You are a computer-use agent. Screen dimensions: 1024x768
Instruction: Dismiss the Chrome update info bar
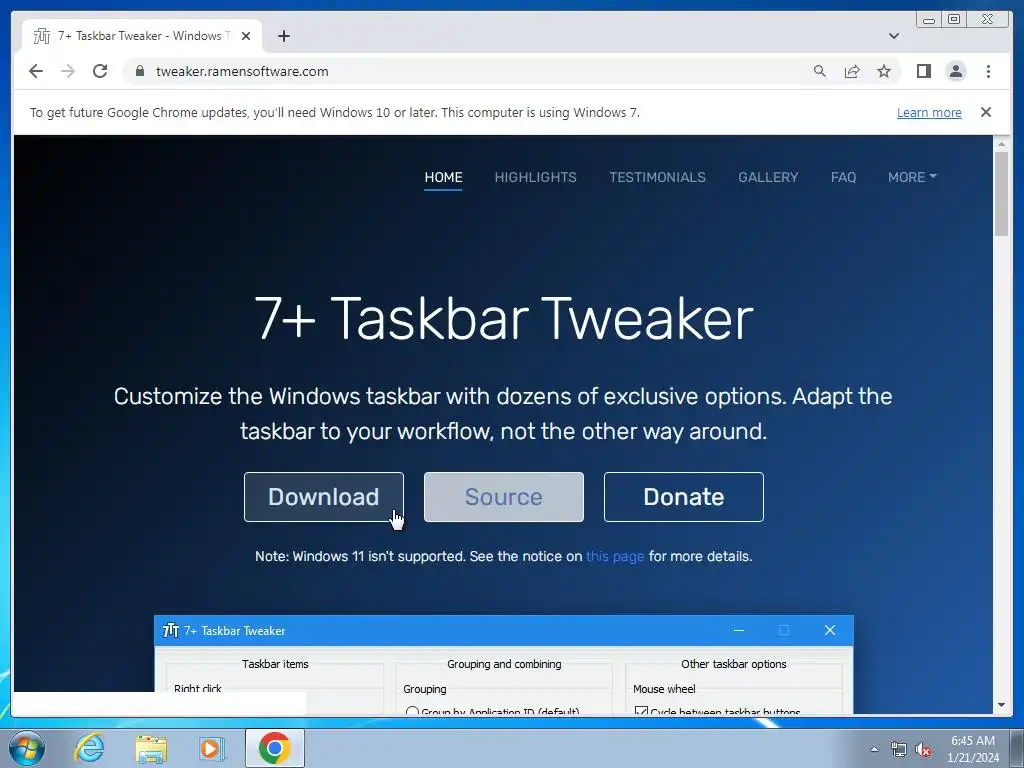pos(986,112)
